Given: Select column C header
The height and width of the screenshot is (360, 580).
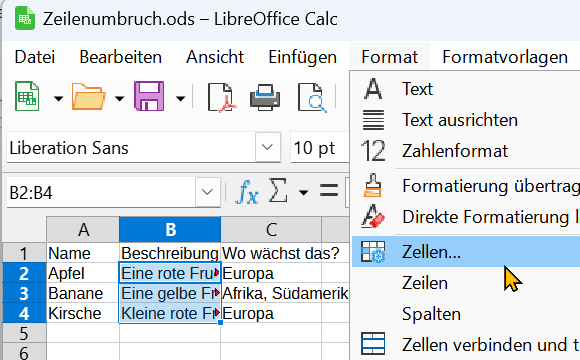Looking at the screenshot, I should (x=271, y=229).
